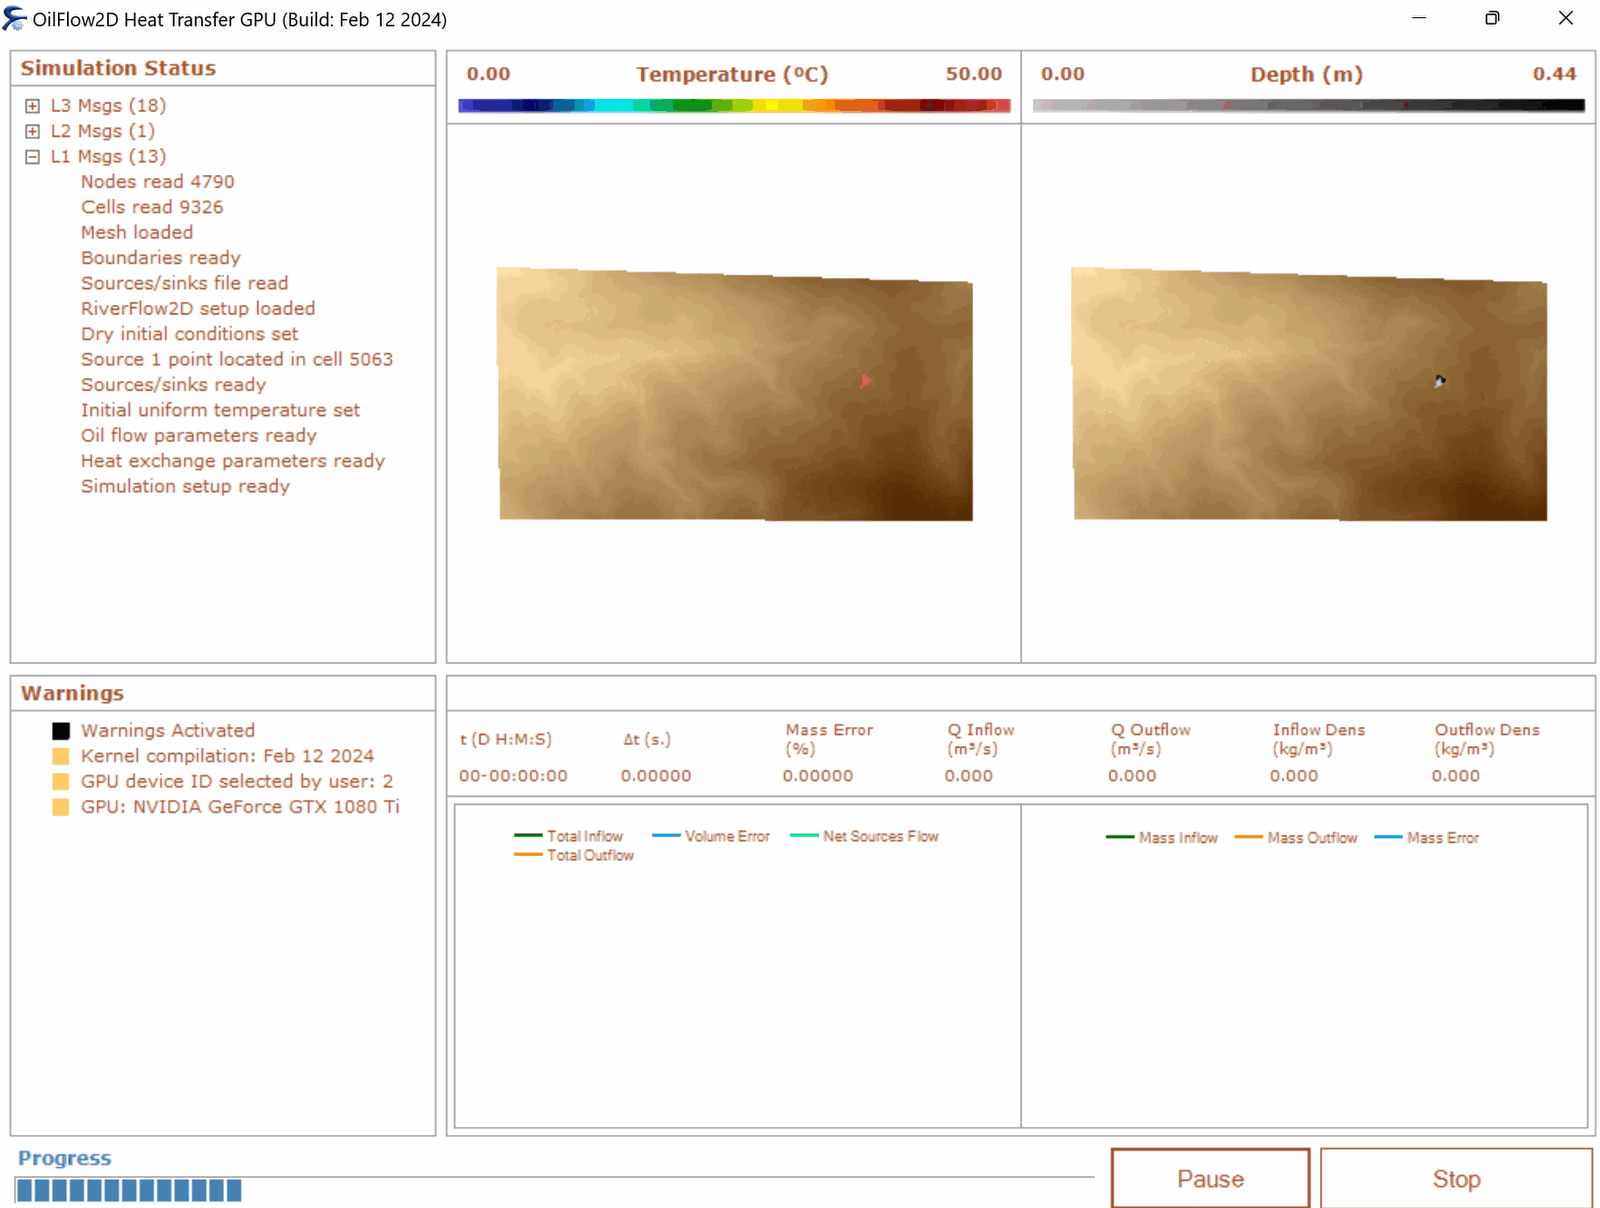Select 'Oil flow parameters ready' message

[199, 436]
